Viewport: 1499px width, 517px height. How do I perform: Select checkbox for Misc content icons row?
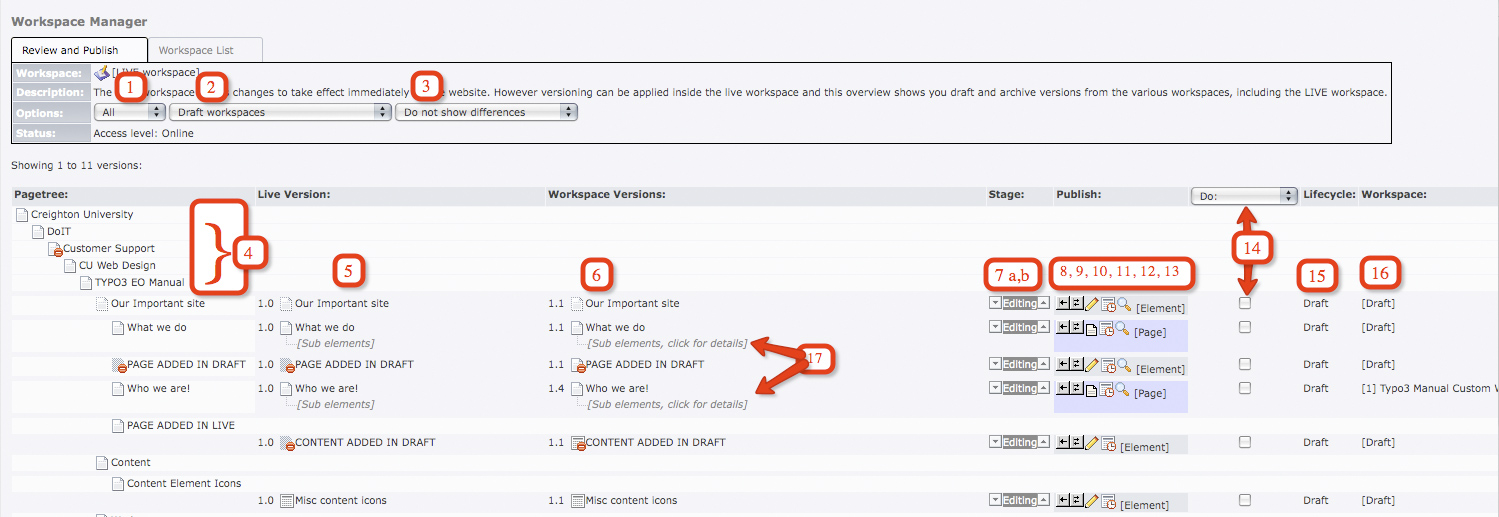[x=1245, y=500]
